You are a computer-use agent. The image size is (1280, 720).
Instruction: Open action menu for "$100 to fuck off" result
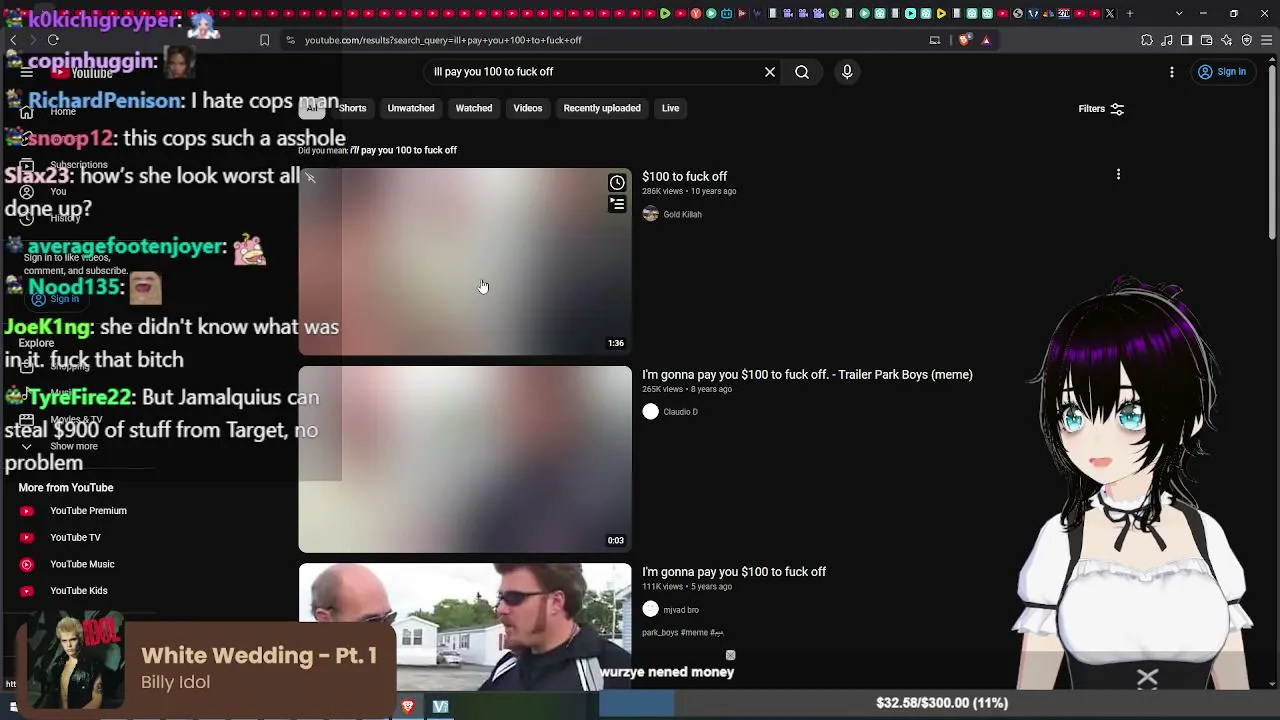[1118, 175]
